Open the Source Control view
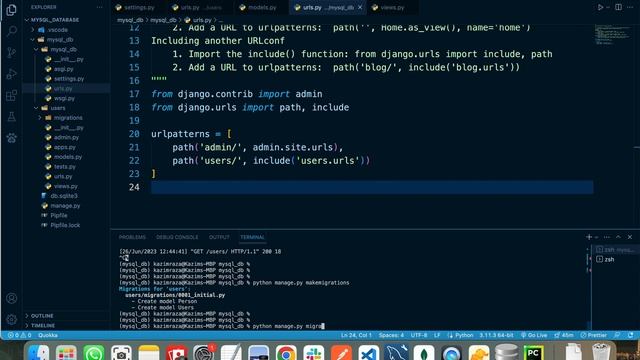The height and width of the screenshot is (360, 640). pos(11,52)
